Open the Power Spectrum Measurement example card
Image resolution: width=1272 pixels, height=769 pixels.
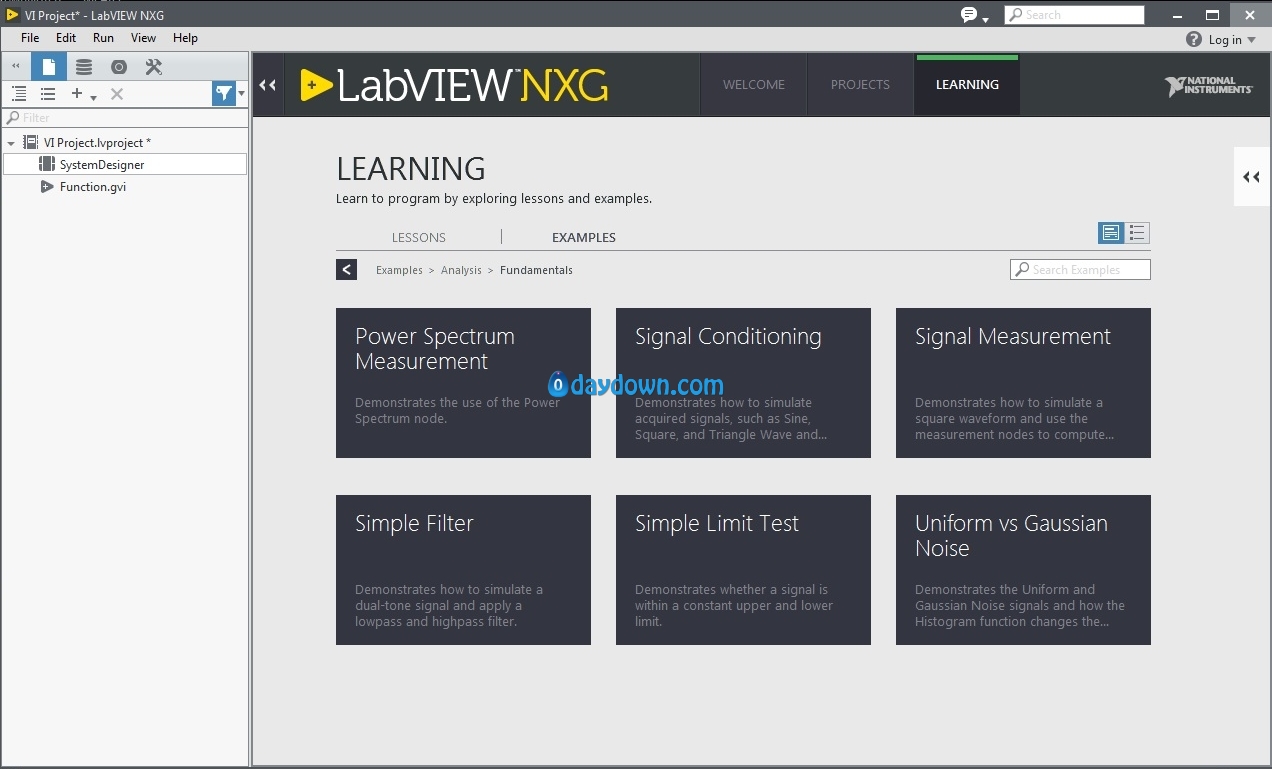pyautogui.click(x=463, y=383)
